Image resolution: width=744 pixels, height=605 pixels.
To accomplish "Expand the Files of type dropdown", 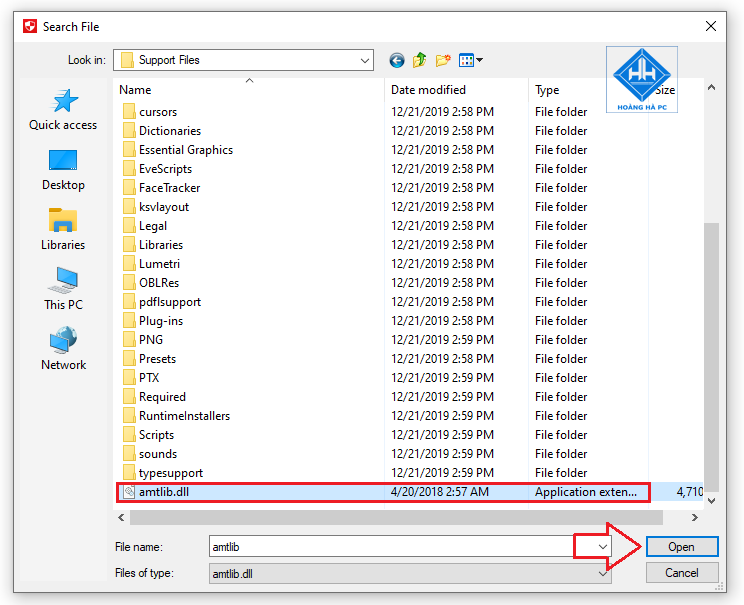I will tap(603, 574).
